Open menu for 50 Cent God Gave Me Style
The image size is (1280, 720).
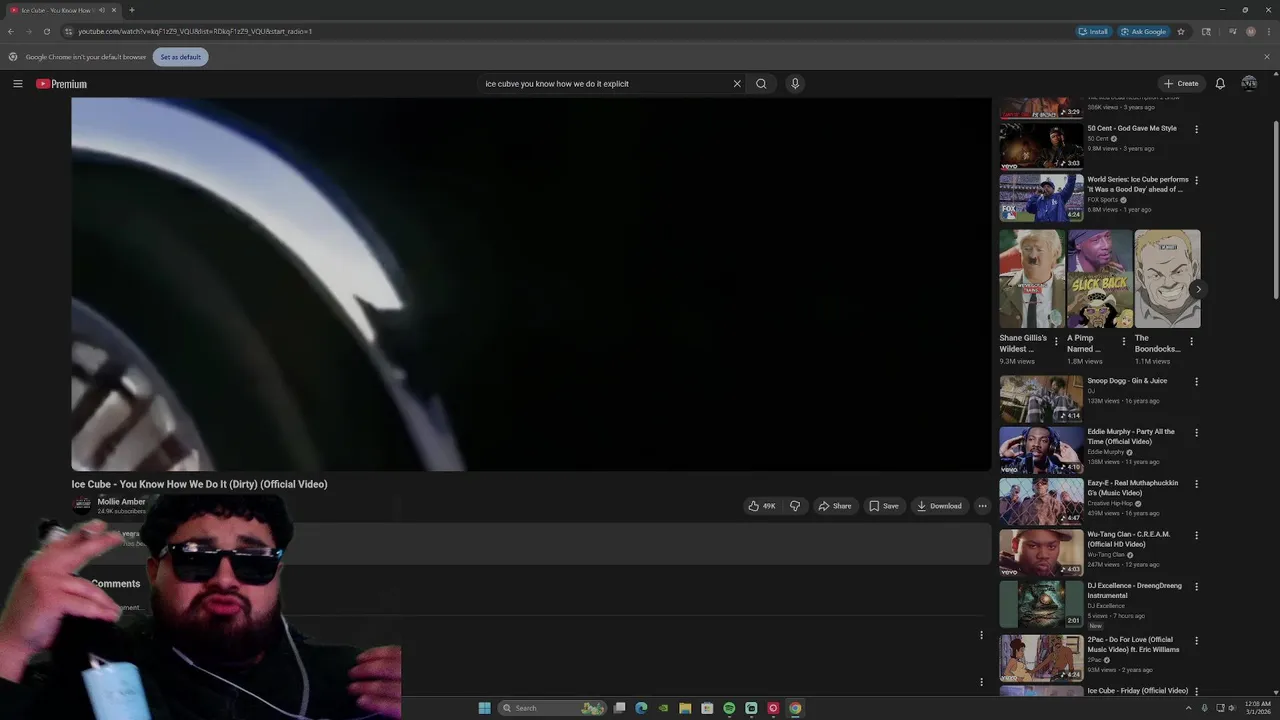point(1196,129)
